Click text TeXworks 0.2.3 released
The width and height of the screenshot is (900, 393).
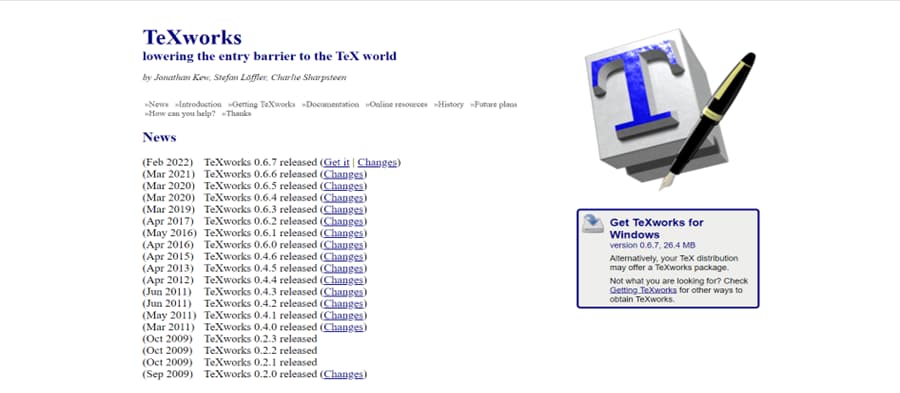pos(261,338)
